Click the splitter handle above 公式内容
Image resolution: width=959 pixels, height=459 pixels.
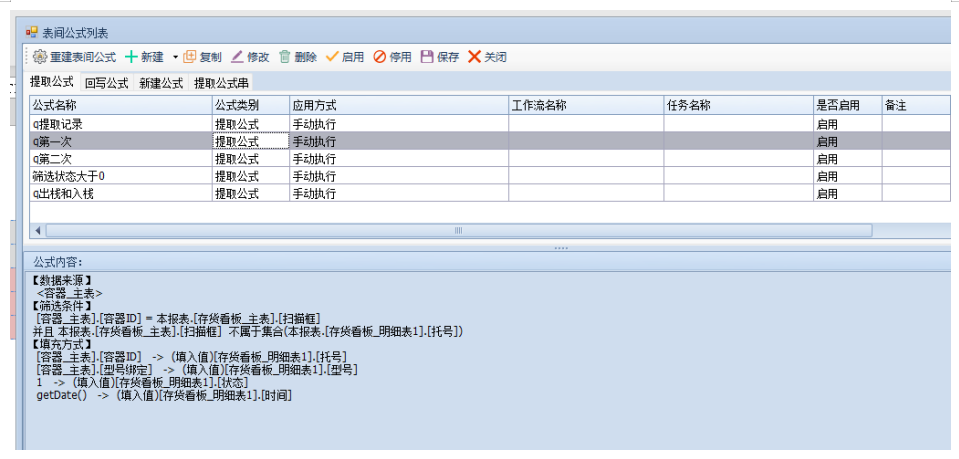pyautogui.click(x=561, y=247)
